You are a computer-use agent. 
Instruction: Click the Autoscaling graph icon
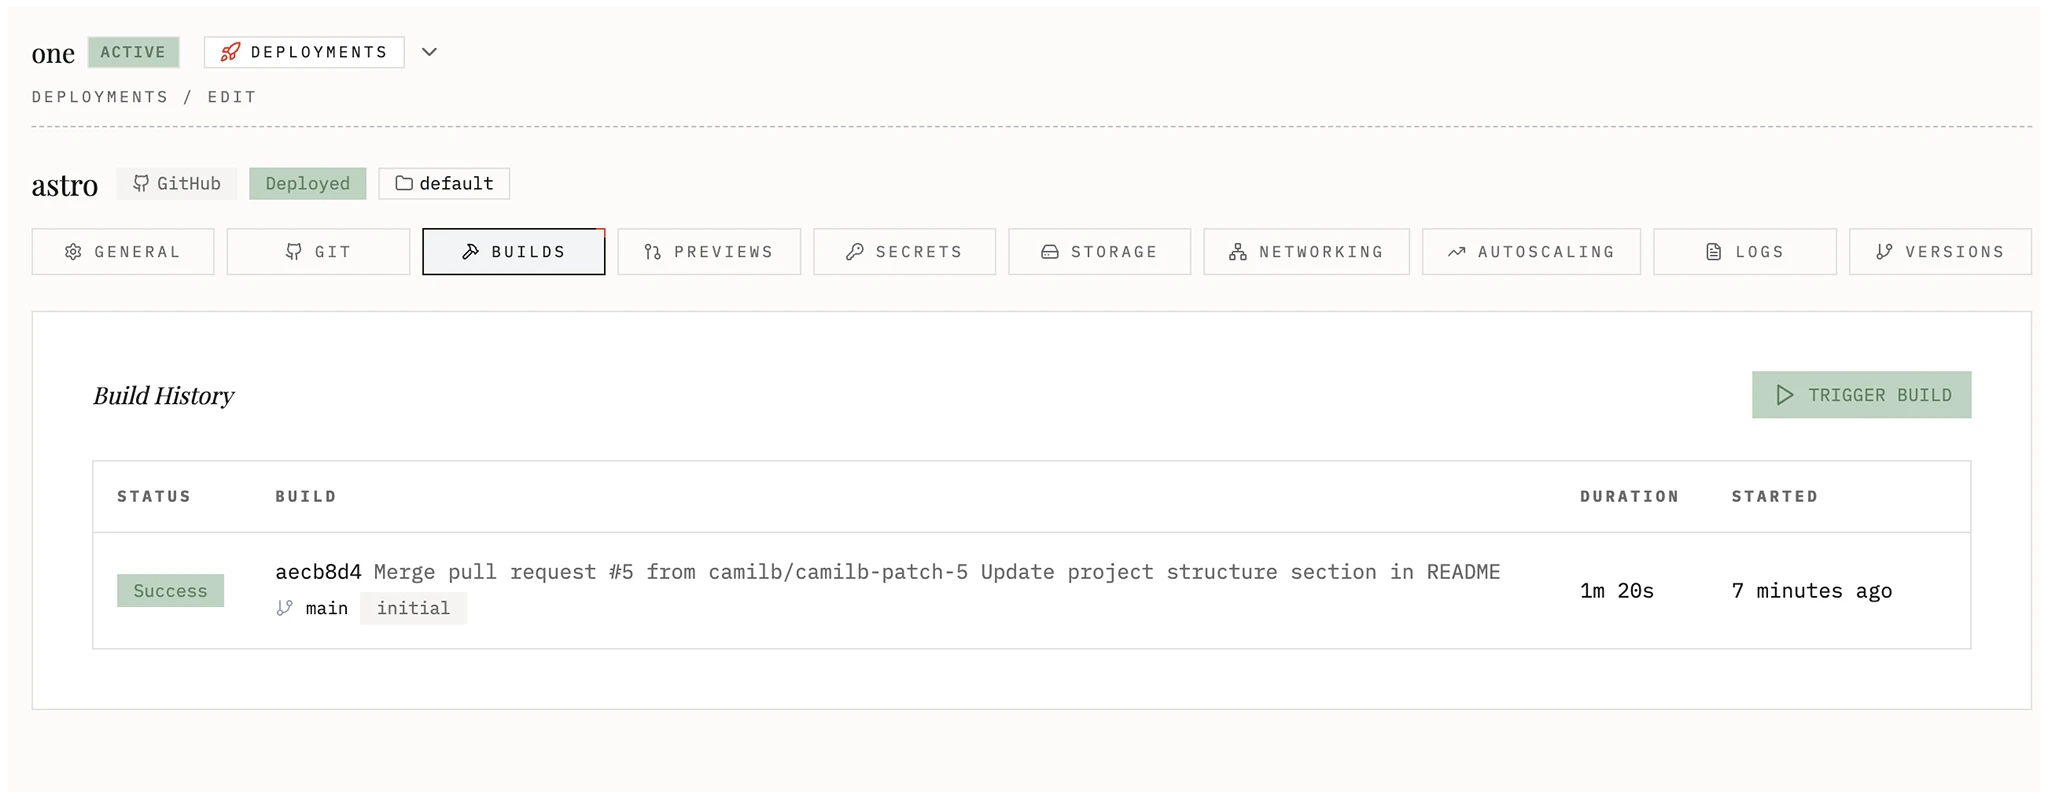tap(1458, 252)
